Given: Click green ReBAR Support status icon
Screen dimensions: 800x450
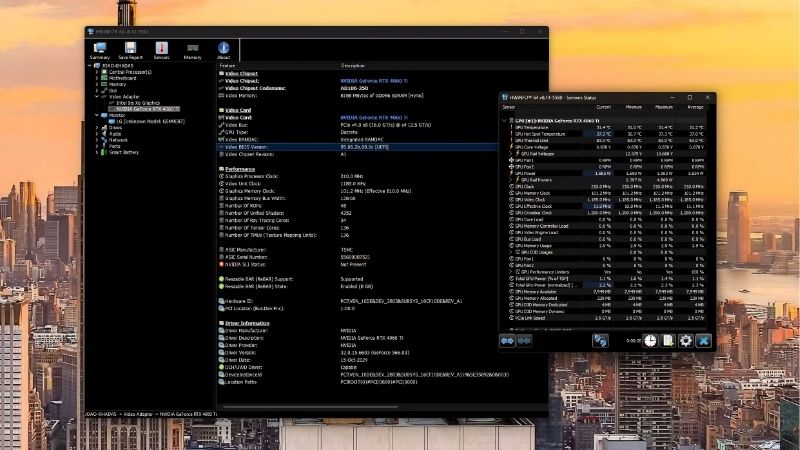Looking at the screenshot, I should point(221,279).
